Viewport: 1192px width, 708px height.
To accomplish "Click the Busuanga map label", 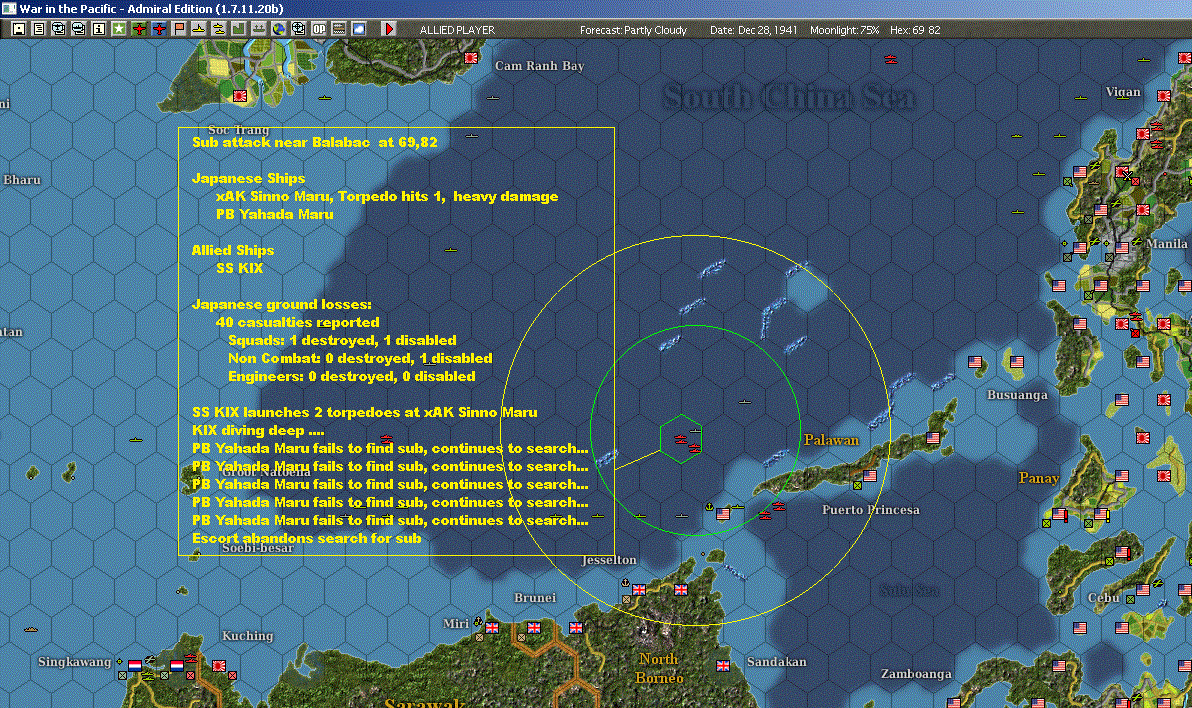I will (x=1017, y=395).
